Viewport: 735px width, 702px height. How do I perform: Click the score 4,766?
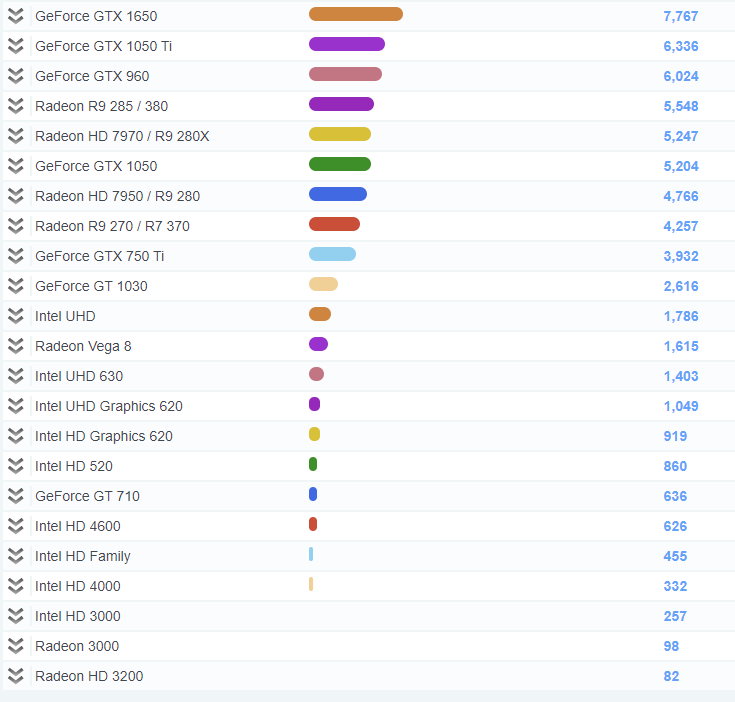point(681,196)
